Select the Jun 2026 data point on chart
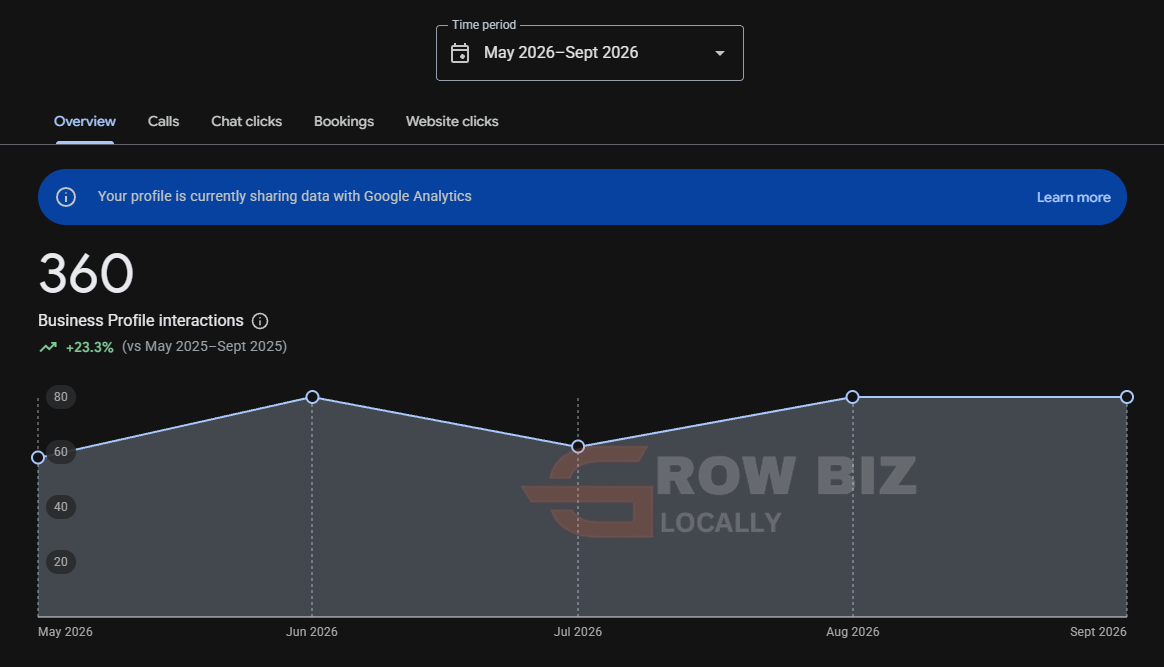 [313, 397]
